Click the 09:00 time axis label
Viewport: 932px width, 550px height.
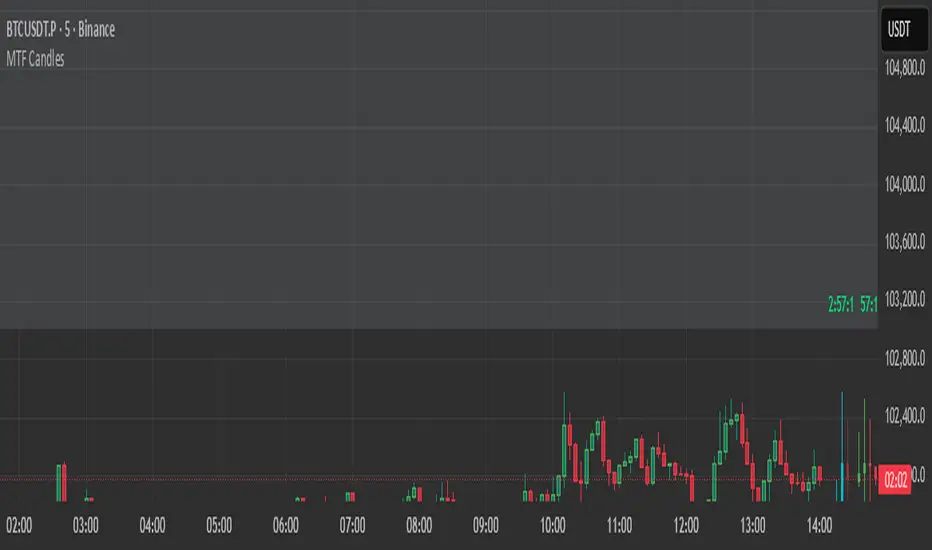[x=486, y=526]
